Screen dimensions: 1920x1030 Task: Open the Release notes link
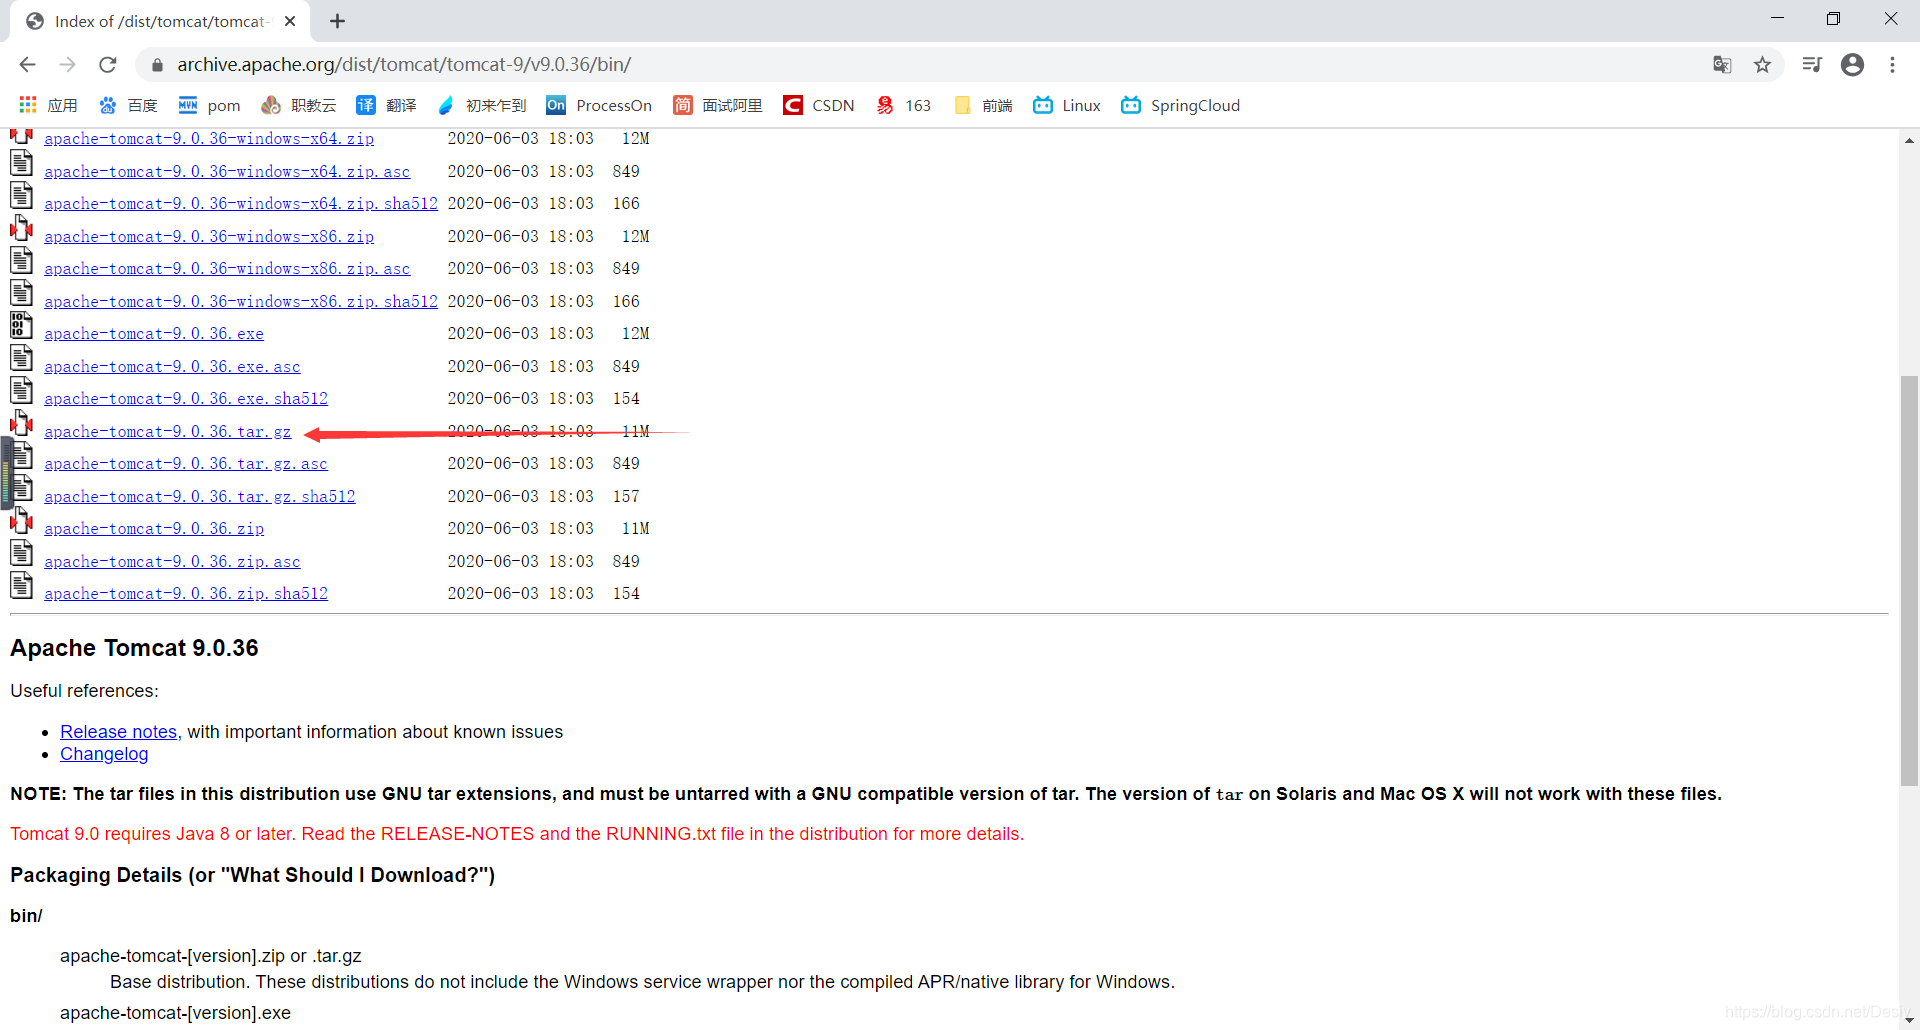point(118,732)
